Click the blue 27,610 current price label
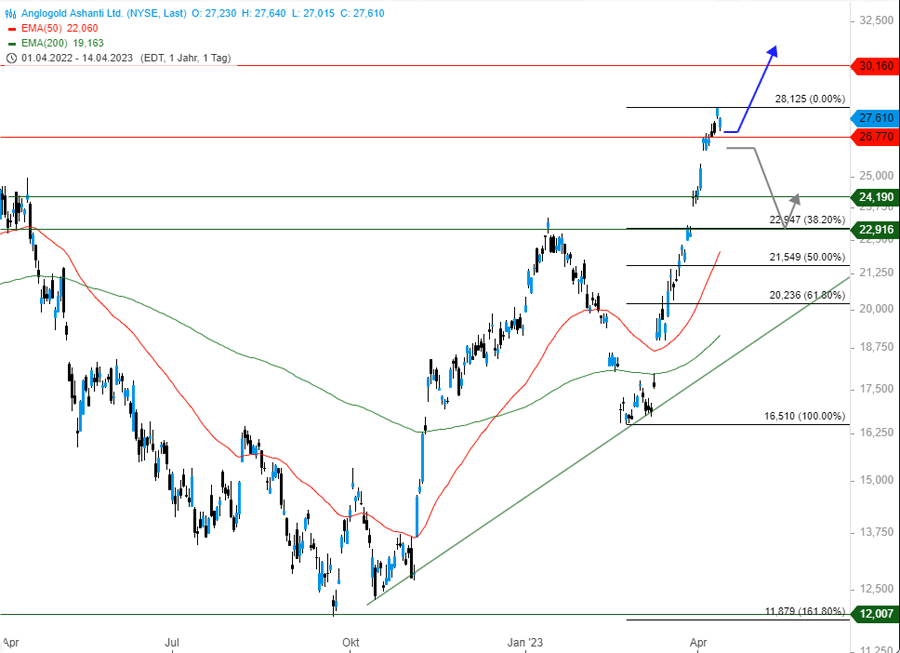The width and height of the screenshot is (900, 653). [x=876, y=118]
